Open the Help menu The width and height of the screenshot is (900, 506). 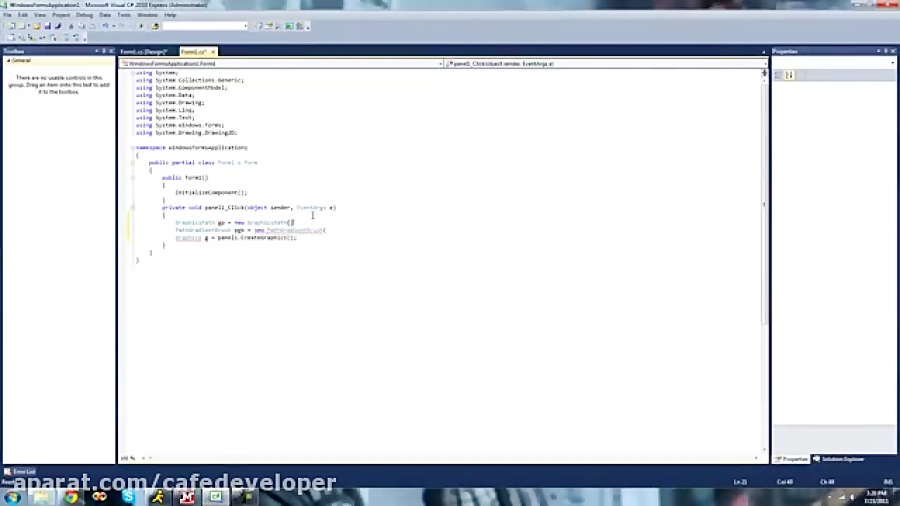170,15
